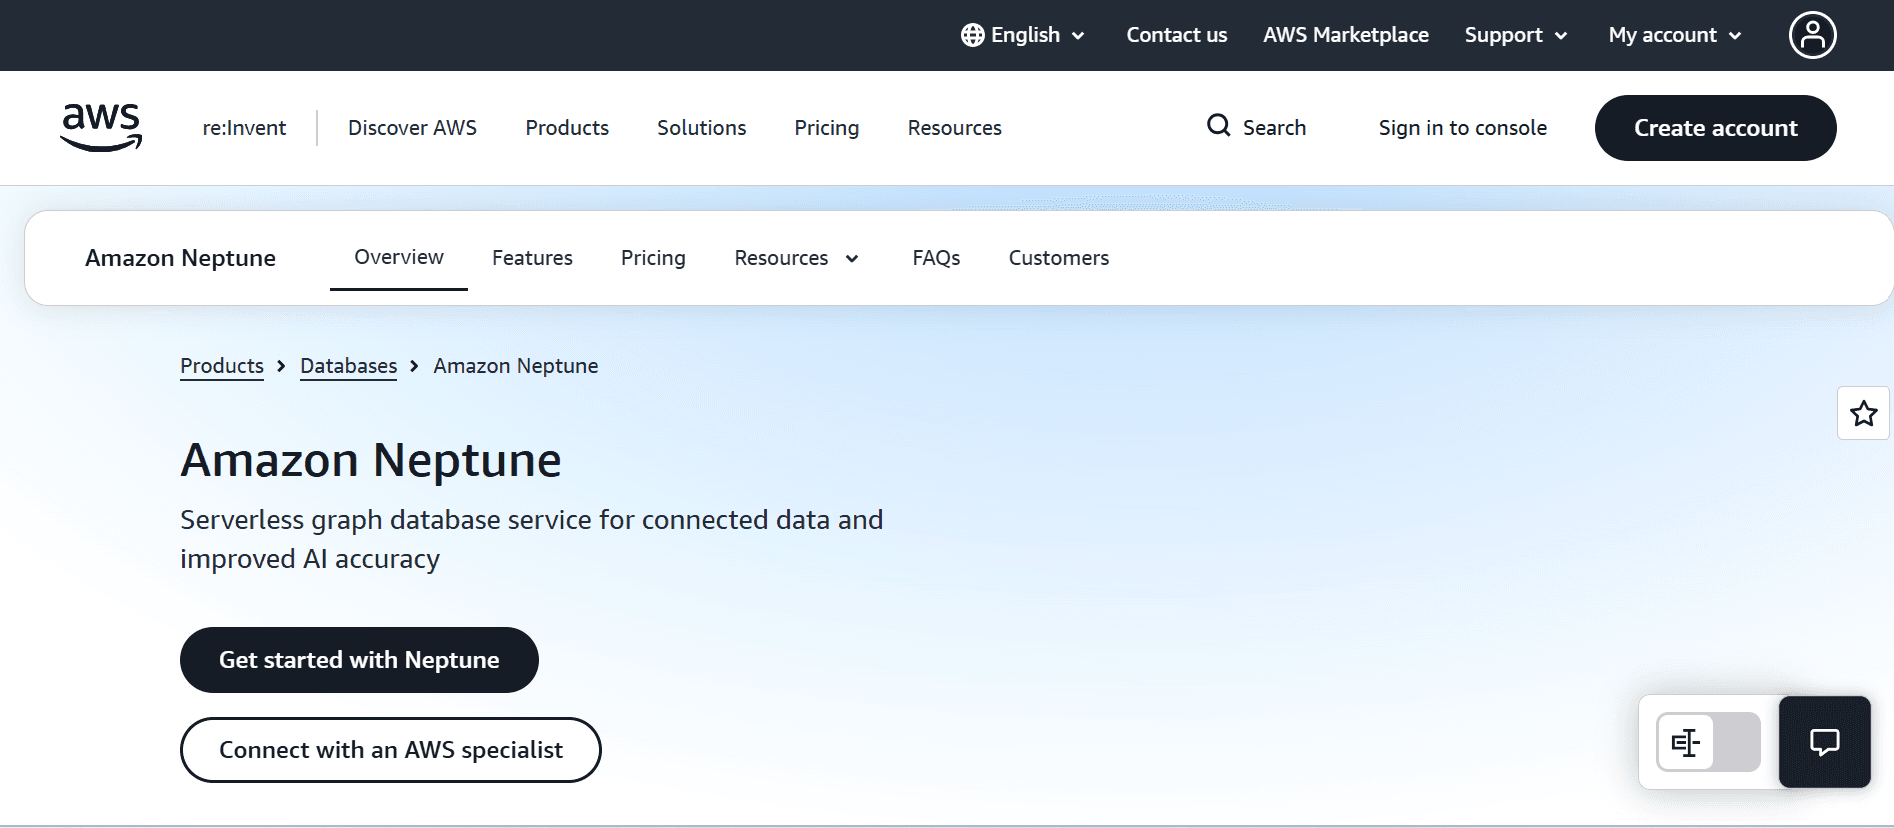Click Connect with an AWS specialist
The height and width of the screenshot is (828, 1894).
[391, 750]
